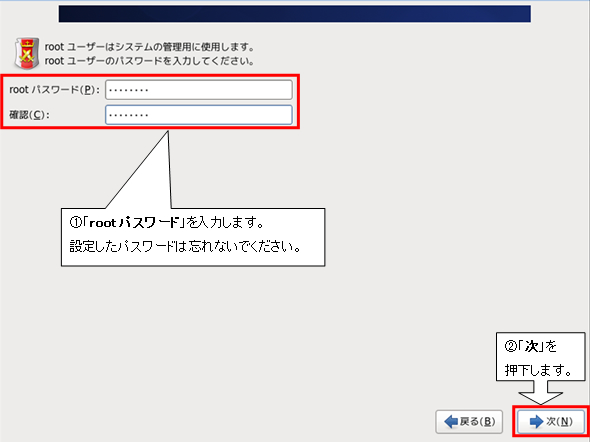Focus the password confirmation field
This screenshot has height=442, width=590.
[199, 115]
